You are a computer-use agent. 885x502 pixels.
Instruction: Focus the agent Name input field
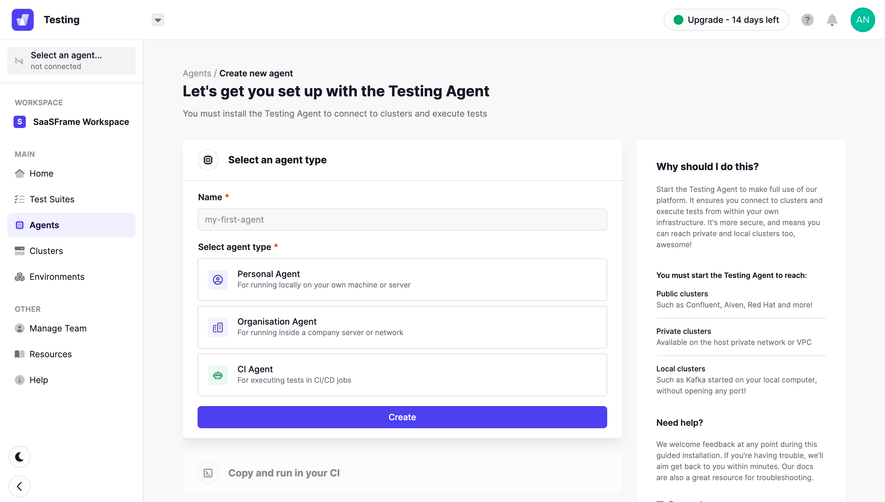[402, 220]
